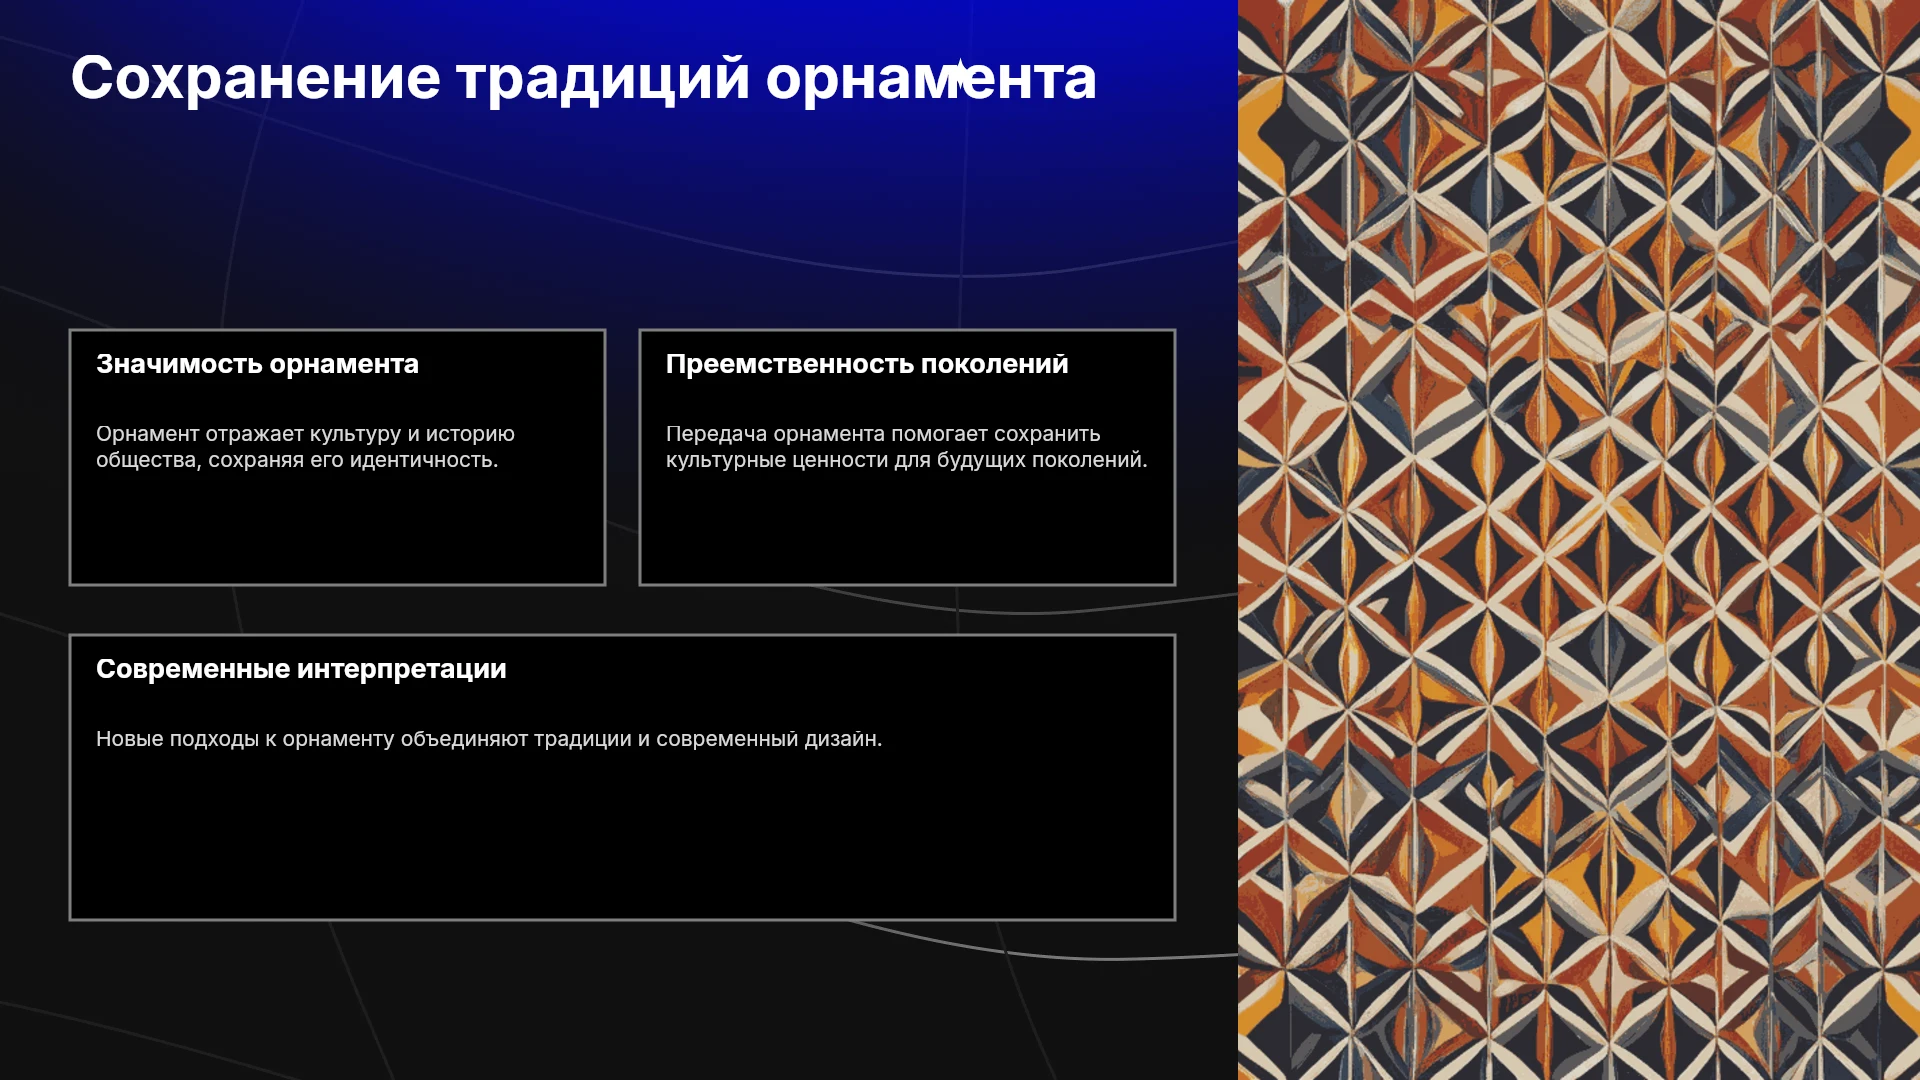The height and width of the screenshot is (1080, 1920).
Task: Click the word 'традиций' in the title
Action: 603,80
